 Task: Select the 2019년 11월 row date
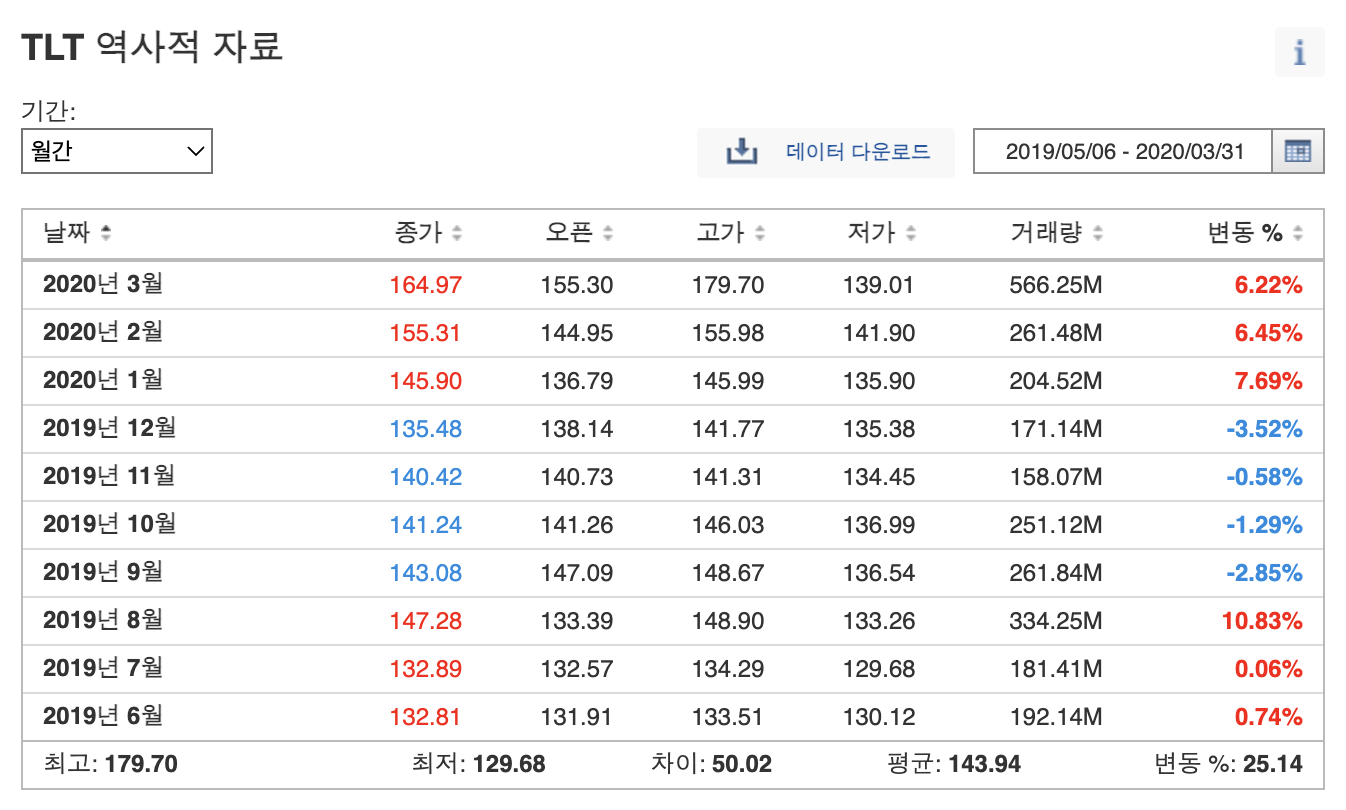click(109, 477)
